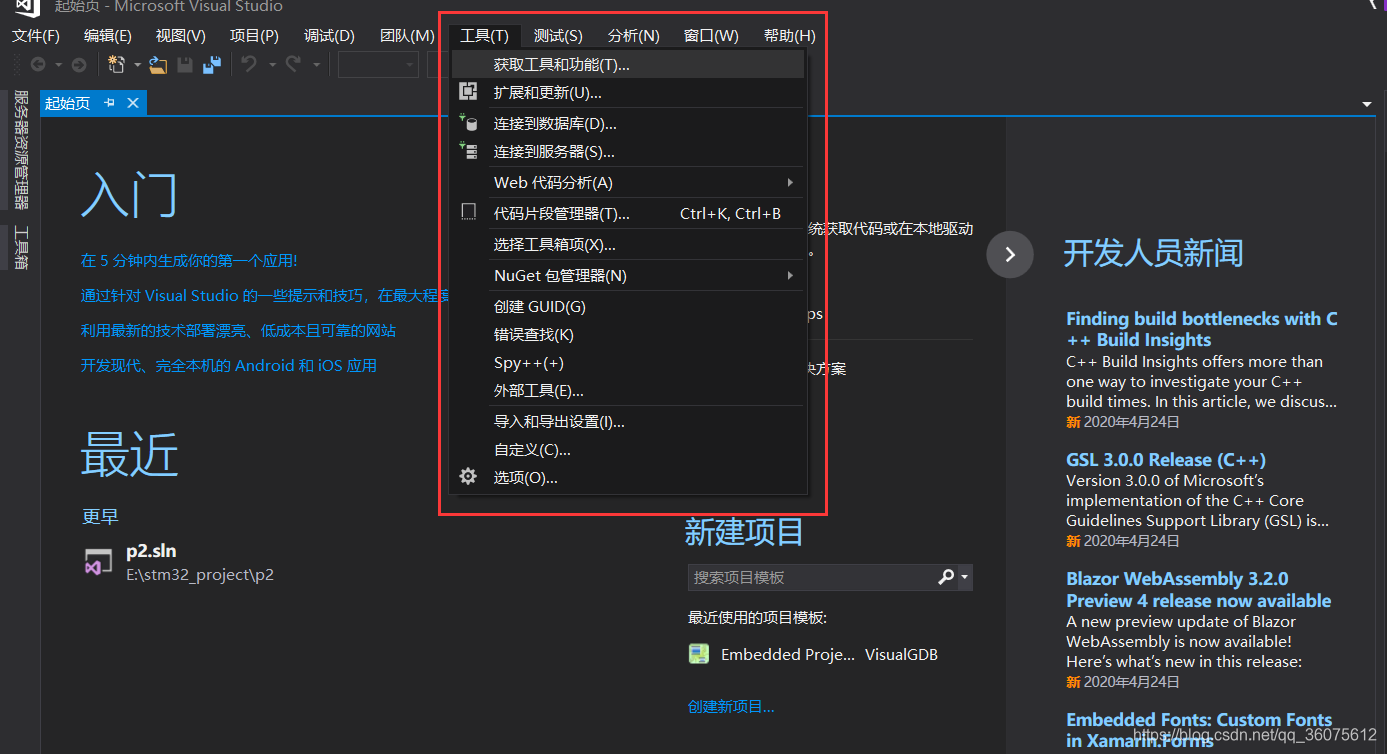Click the Undo toolbar icon
This screenshot has width=1387, height=754.
[249, 65]
